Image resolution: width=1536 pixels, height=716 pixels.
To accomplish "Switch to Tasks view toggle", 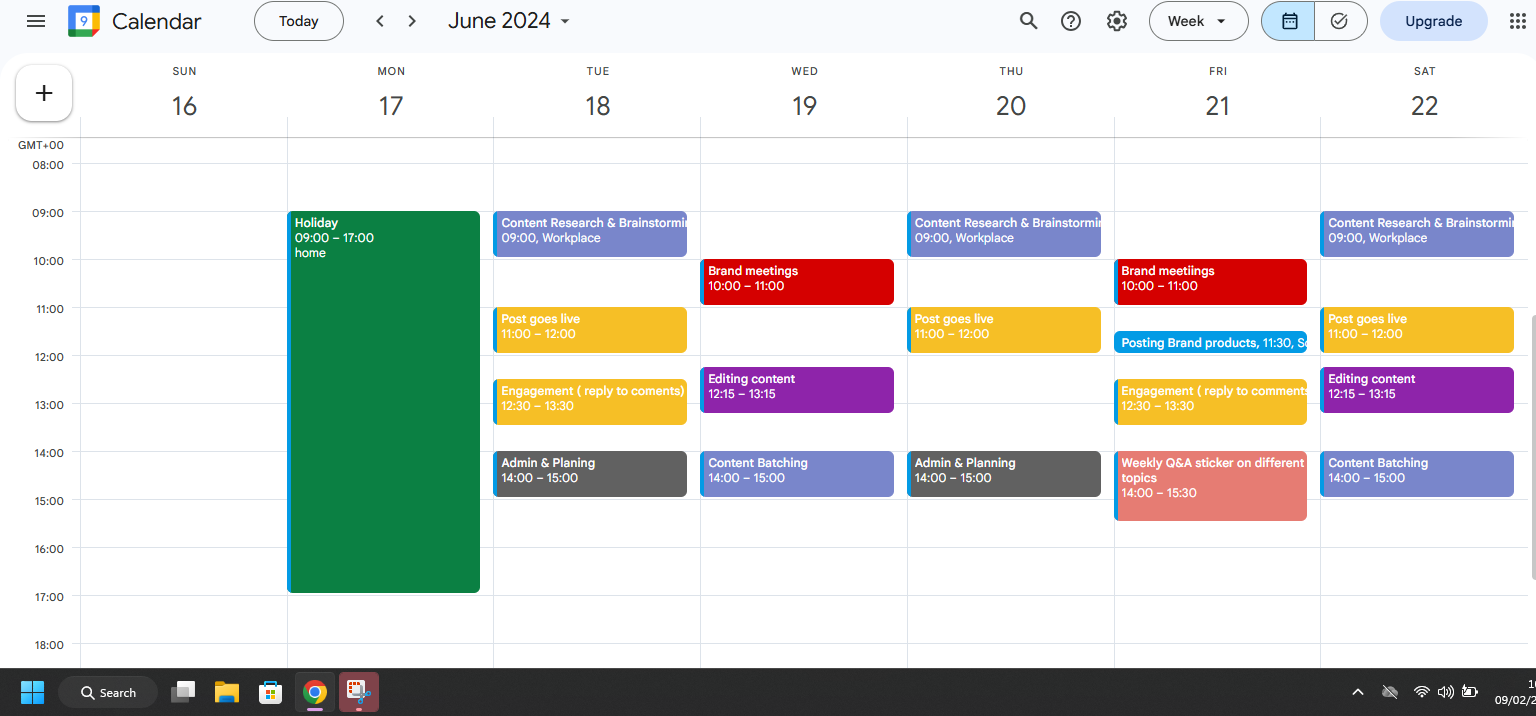I will pyautogui.click(x=1340, y=20).
